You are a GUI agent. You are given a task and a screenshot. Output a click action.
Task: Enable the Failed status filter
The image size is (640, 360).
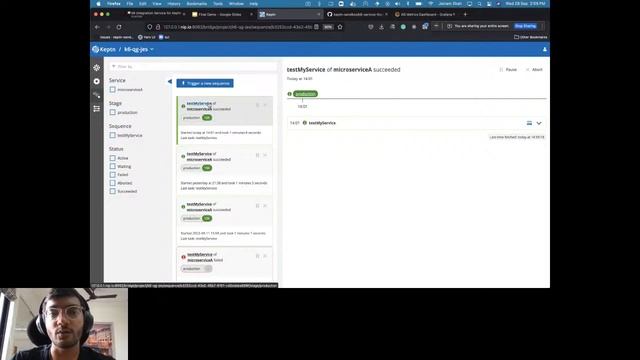point(113,174)
